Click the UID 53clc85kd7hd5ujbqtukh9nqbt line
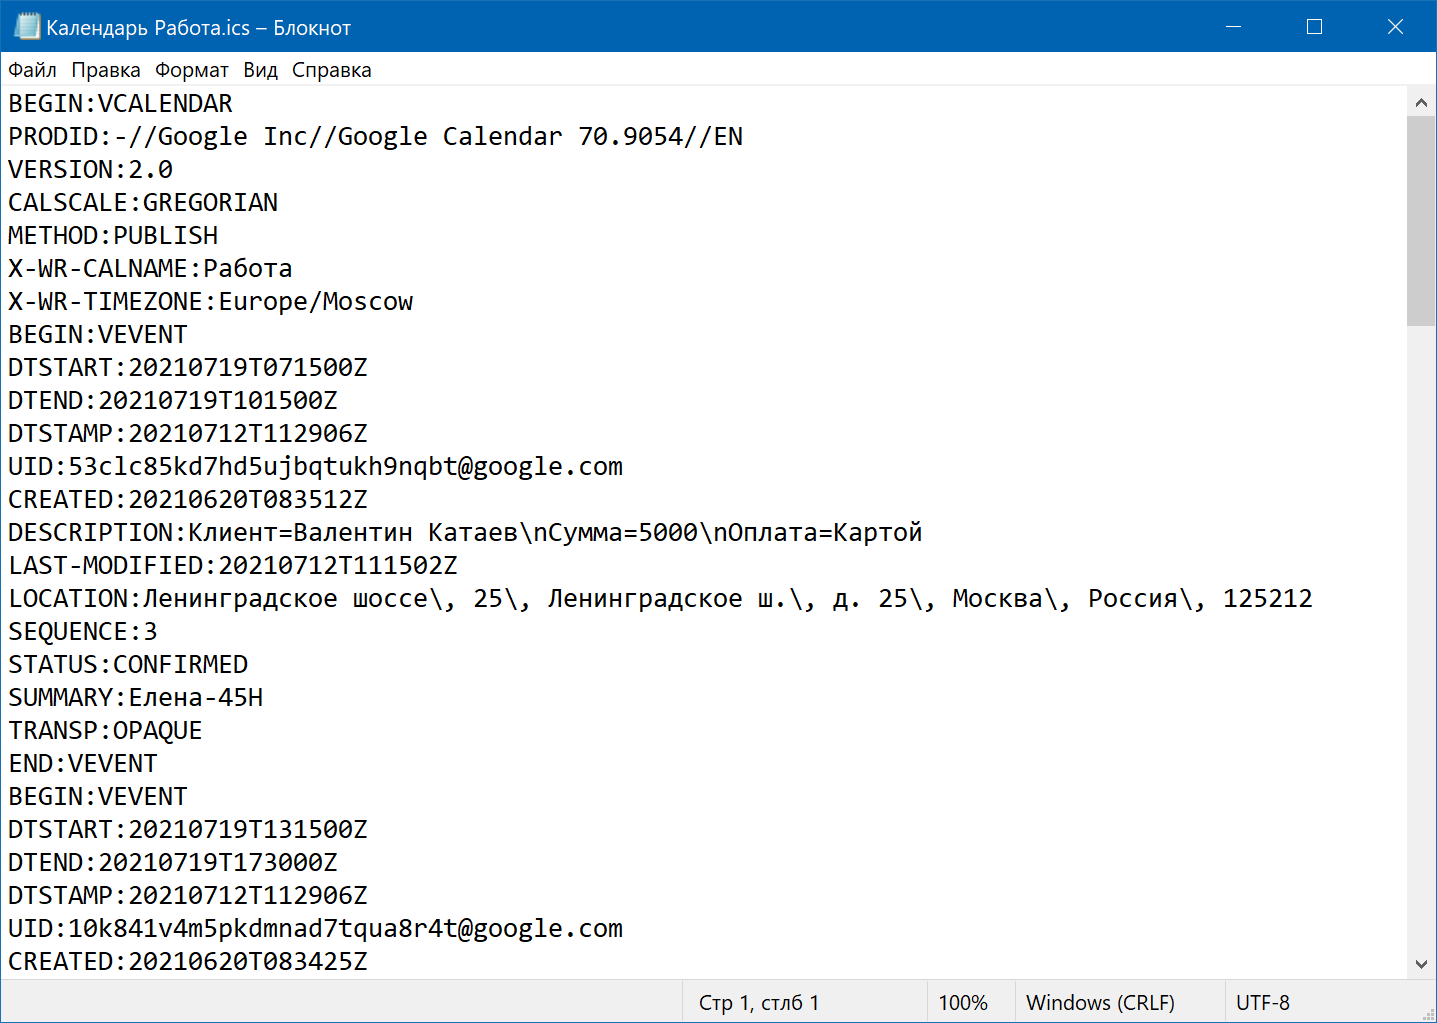The image size is (1437, 1023). pos(315,467)
